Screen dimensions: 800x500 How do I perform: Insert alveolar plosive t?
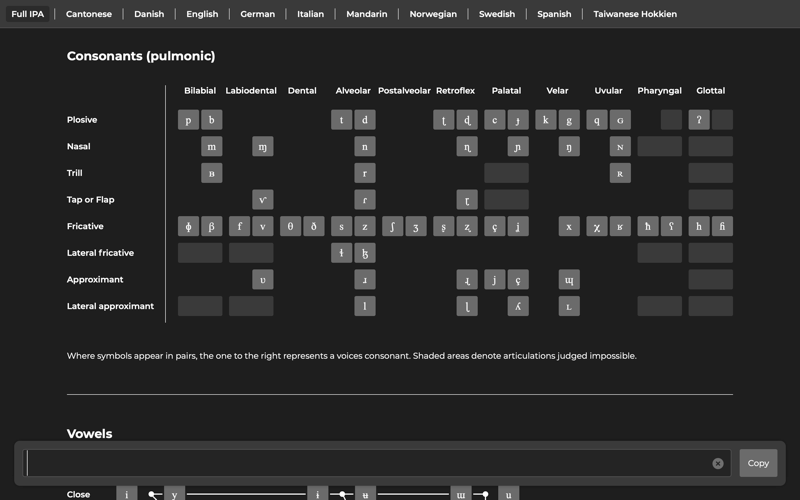(341, 120)
